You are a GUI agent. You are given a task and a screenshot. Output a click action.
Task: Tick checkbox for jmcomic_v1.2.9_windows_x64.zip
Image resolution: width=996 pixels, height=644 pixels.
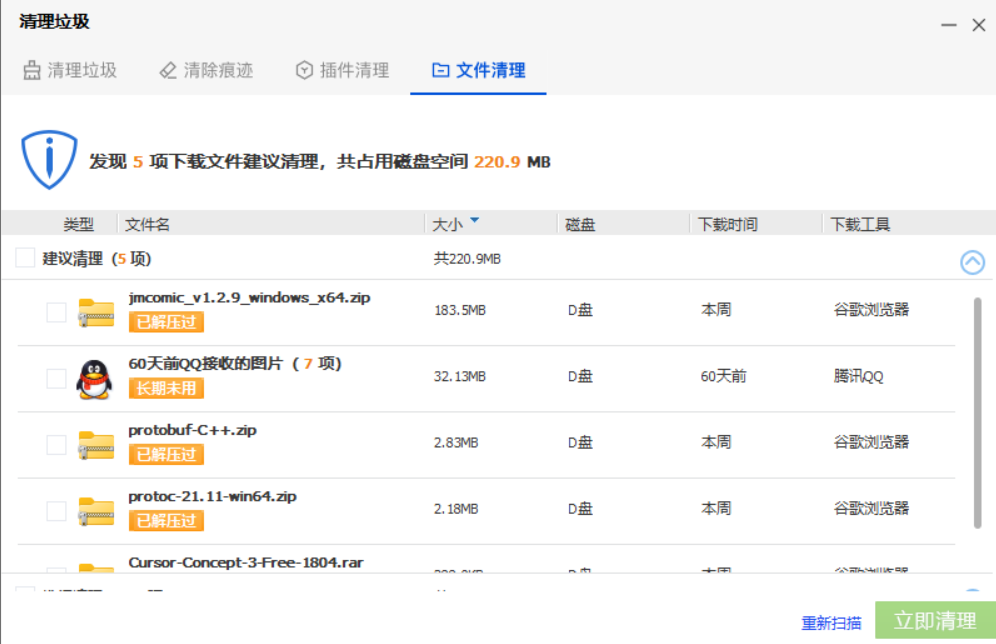point(57,312)
